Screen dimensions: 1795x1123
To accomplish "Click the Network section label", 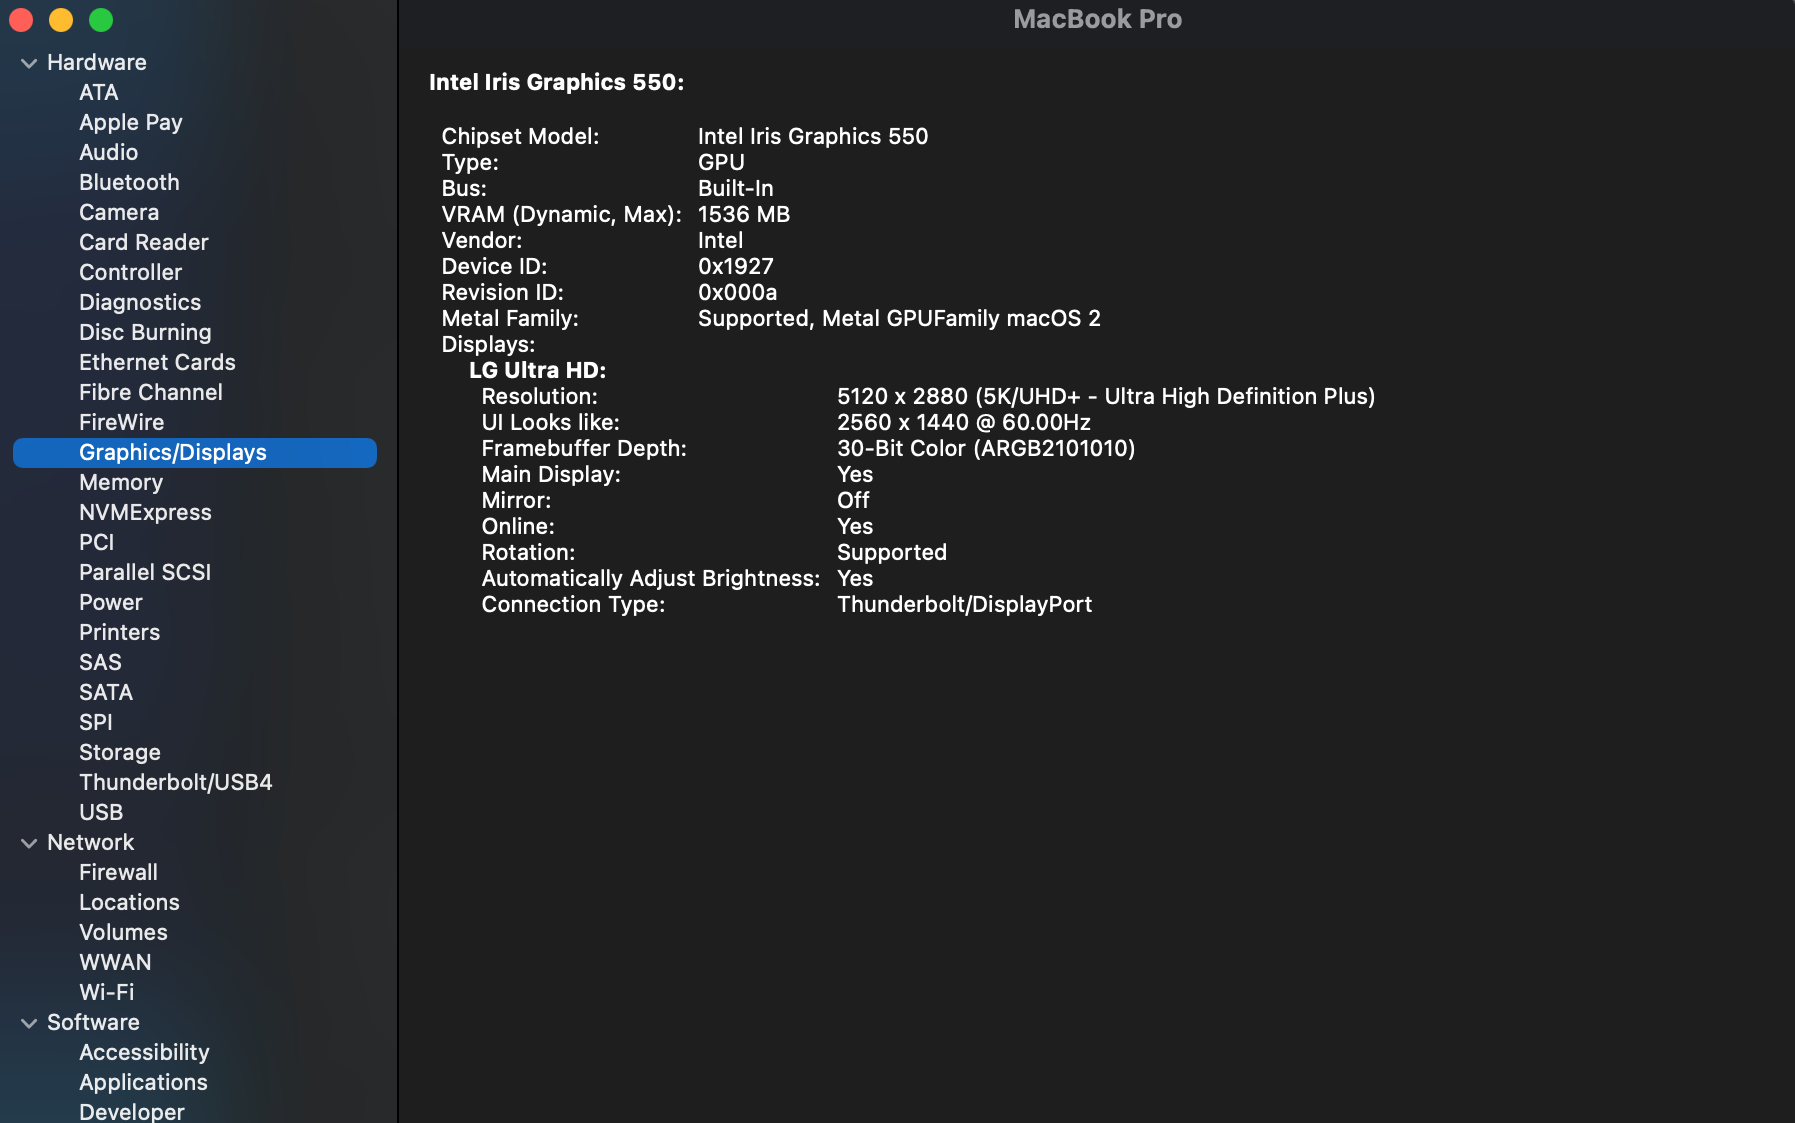I will [91, 842].
